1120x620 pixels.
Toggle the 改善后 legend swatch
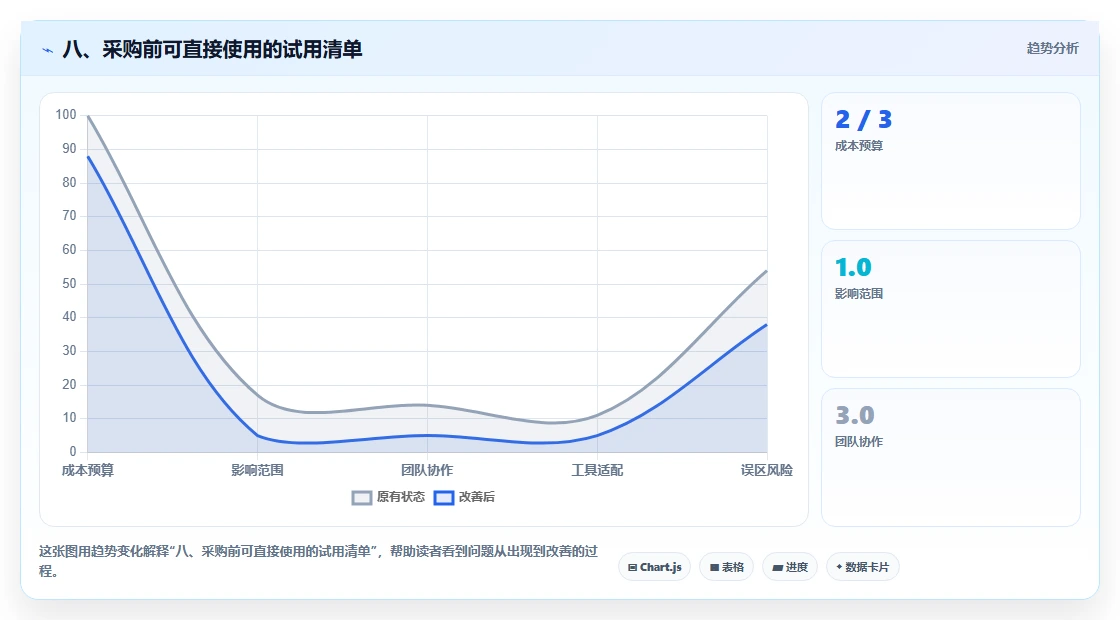(x=444, y=497)
